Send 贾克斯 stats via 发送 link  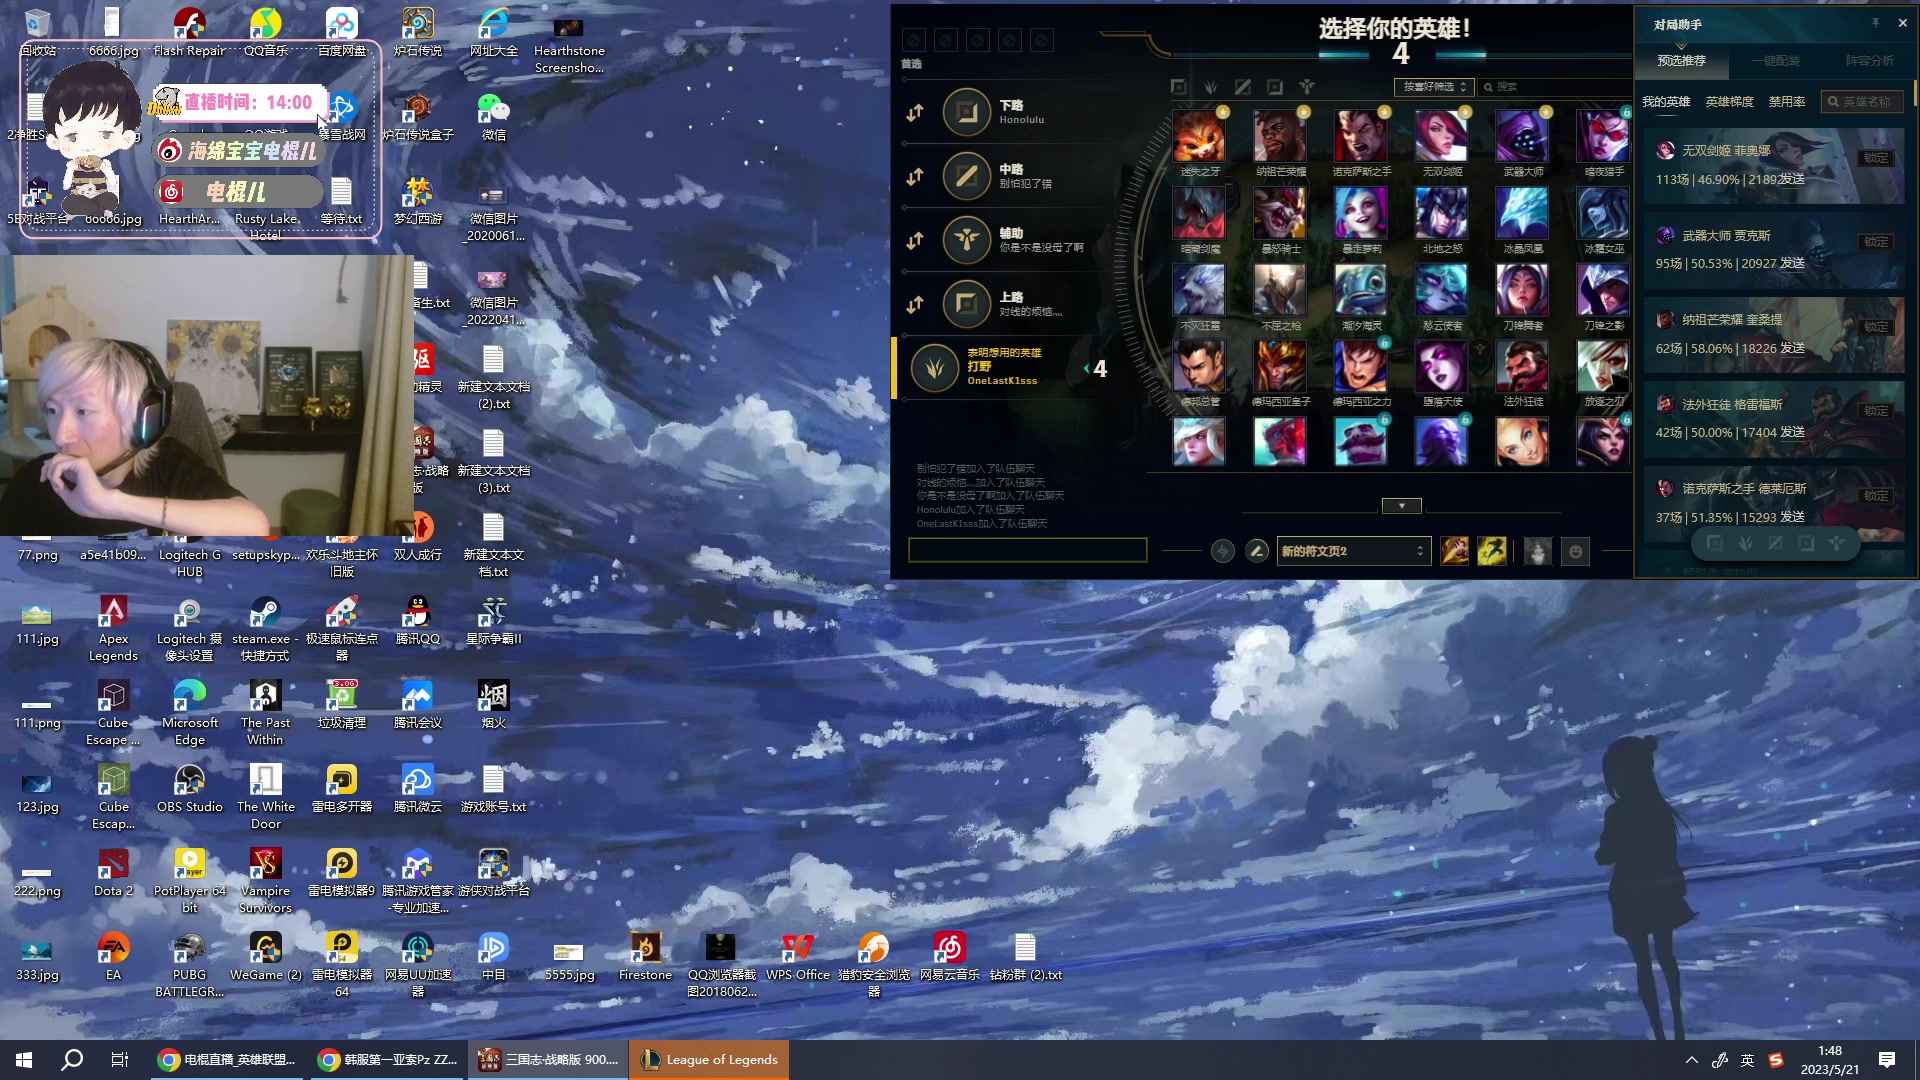pos(1792,264)
